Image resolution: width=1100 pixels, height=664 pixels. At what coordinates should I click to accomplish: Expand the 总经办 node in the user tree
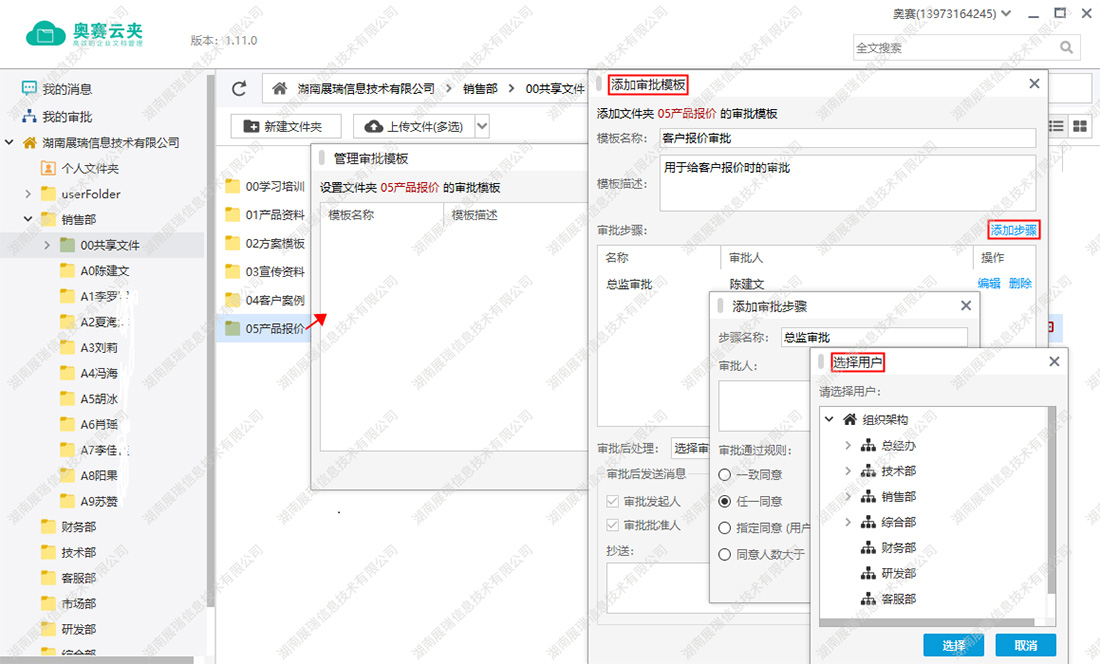click(x=848, y=445)
